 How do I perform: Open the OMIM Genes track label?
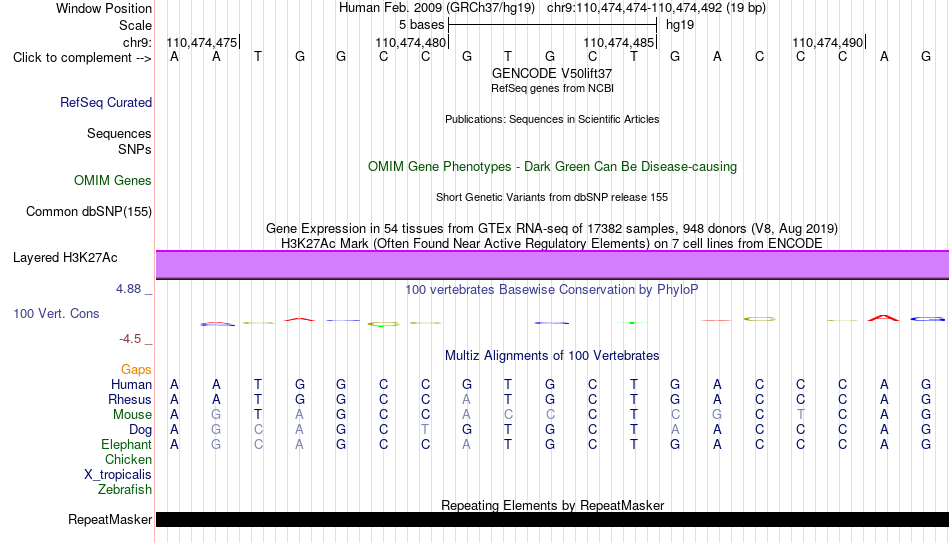pos(113,181)
